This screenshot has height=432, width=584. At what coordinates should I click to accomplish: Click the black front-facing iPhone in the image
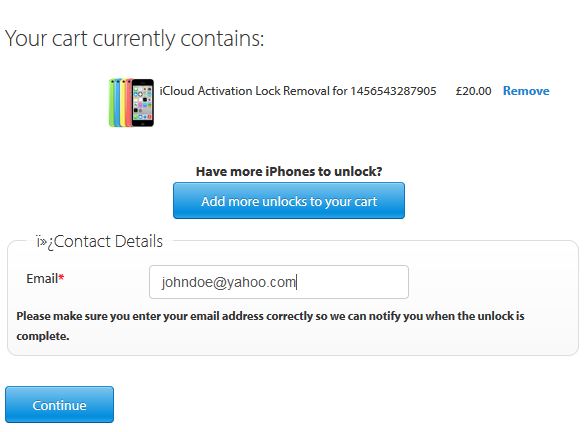click(143, 102)
